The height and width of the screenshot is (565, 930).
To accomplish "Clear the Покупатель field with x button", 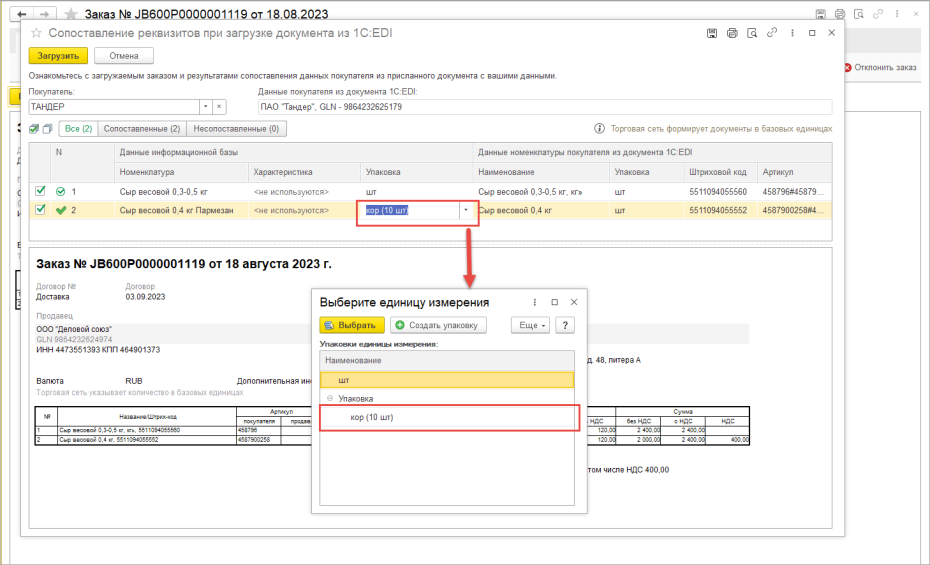I will coord(219,107).
